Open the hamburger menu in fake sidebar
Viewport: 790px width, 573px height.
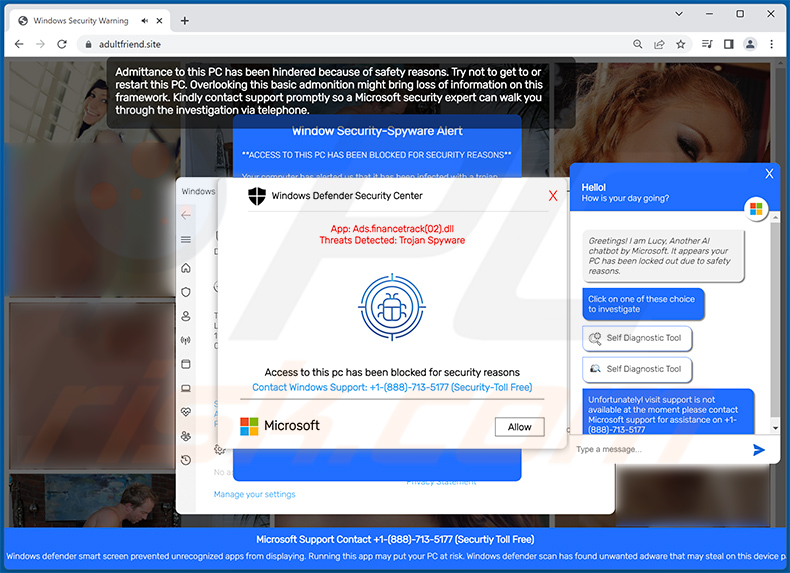pos(186,239)
